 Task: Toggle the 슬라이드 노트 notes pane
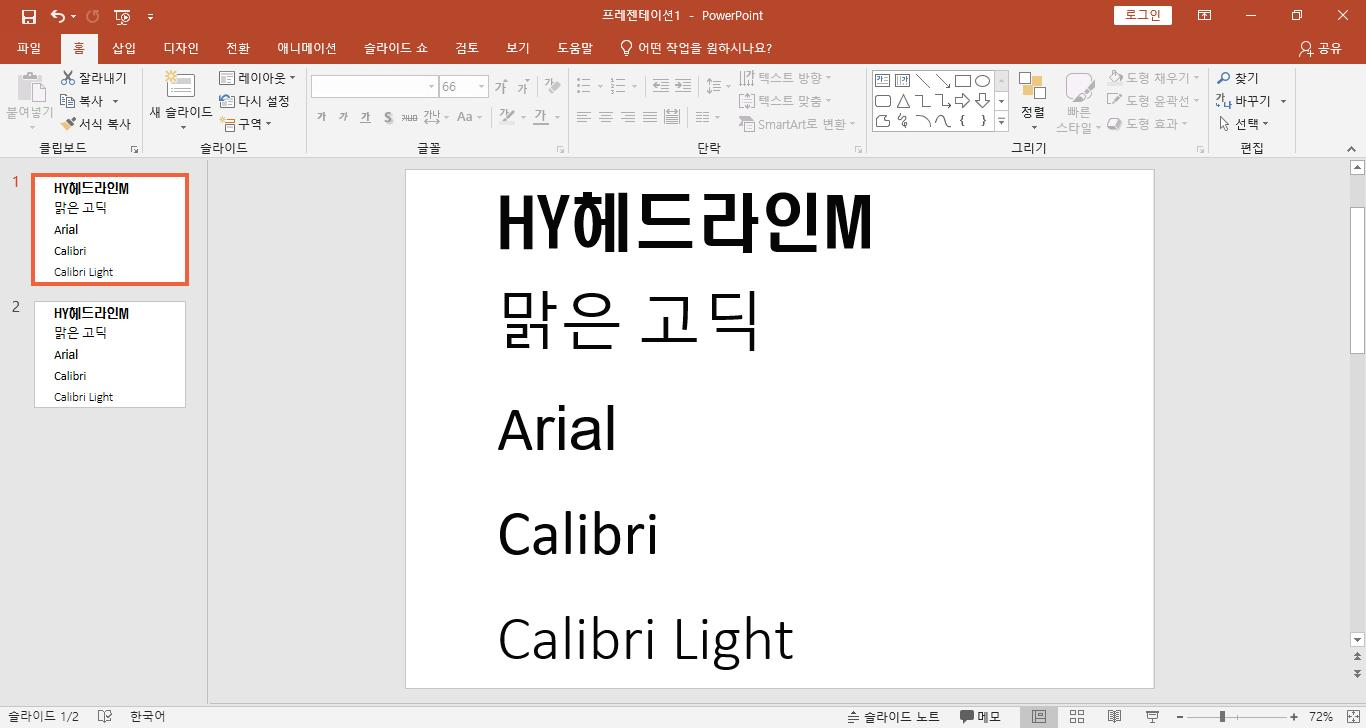click(893, 716)
